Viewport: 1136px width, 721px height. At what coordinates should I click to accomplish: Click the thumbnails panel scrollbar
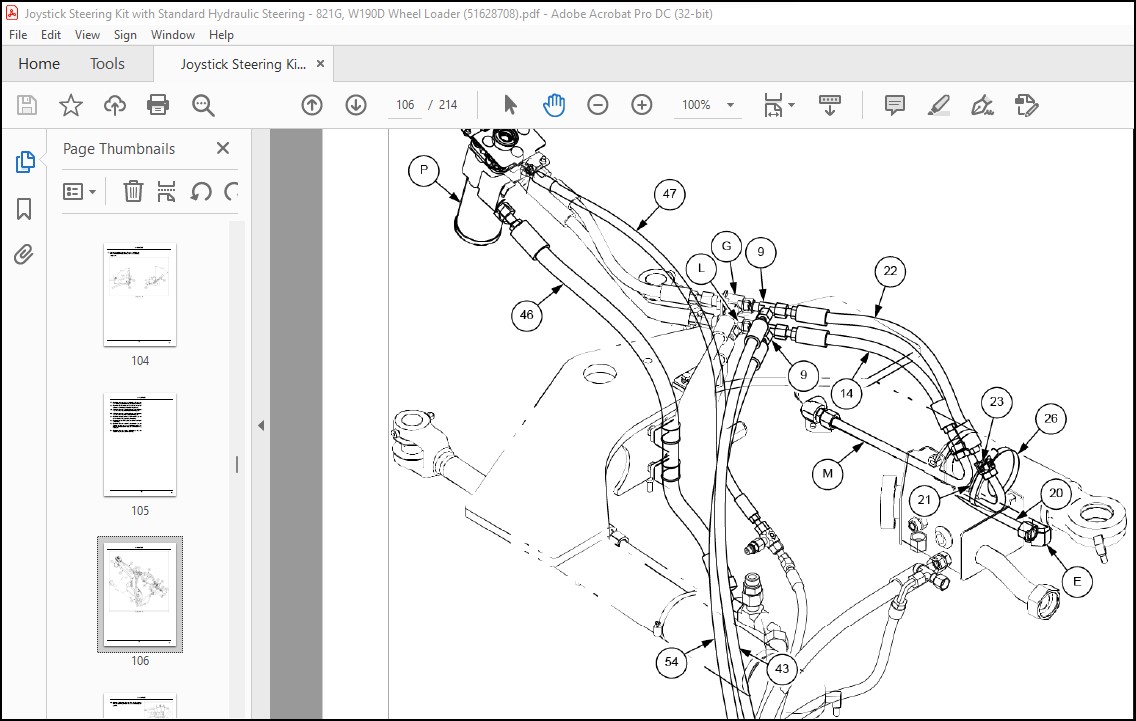(x=237, y=464)
